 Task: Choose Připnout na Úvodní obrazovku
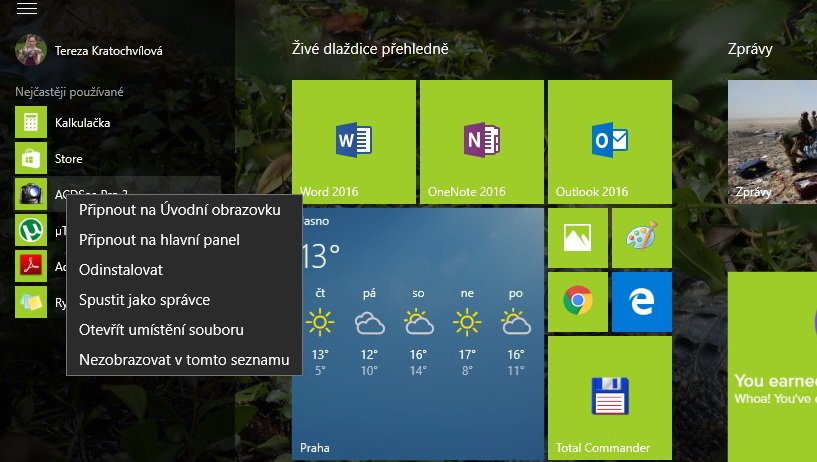(x=184, y=210)
